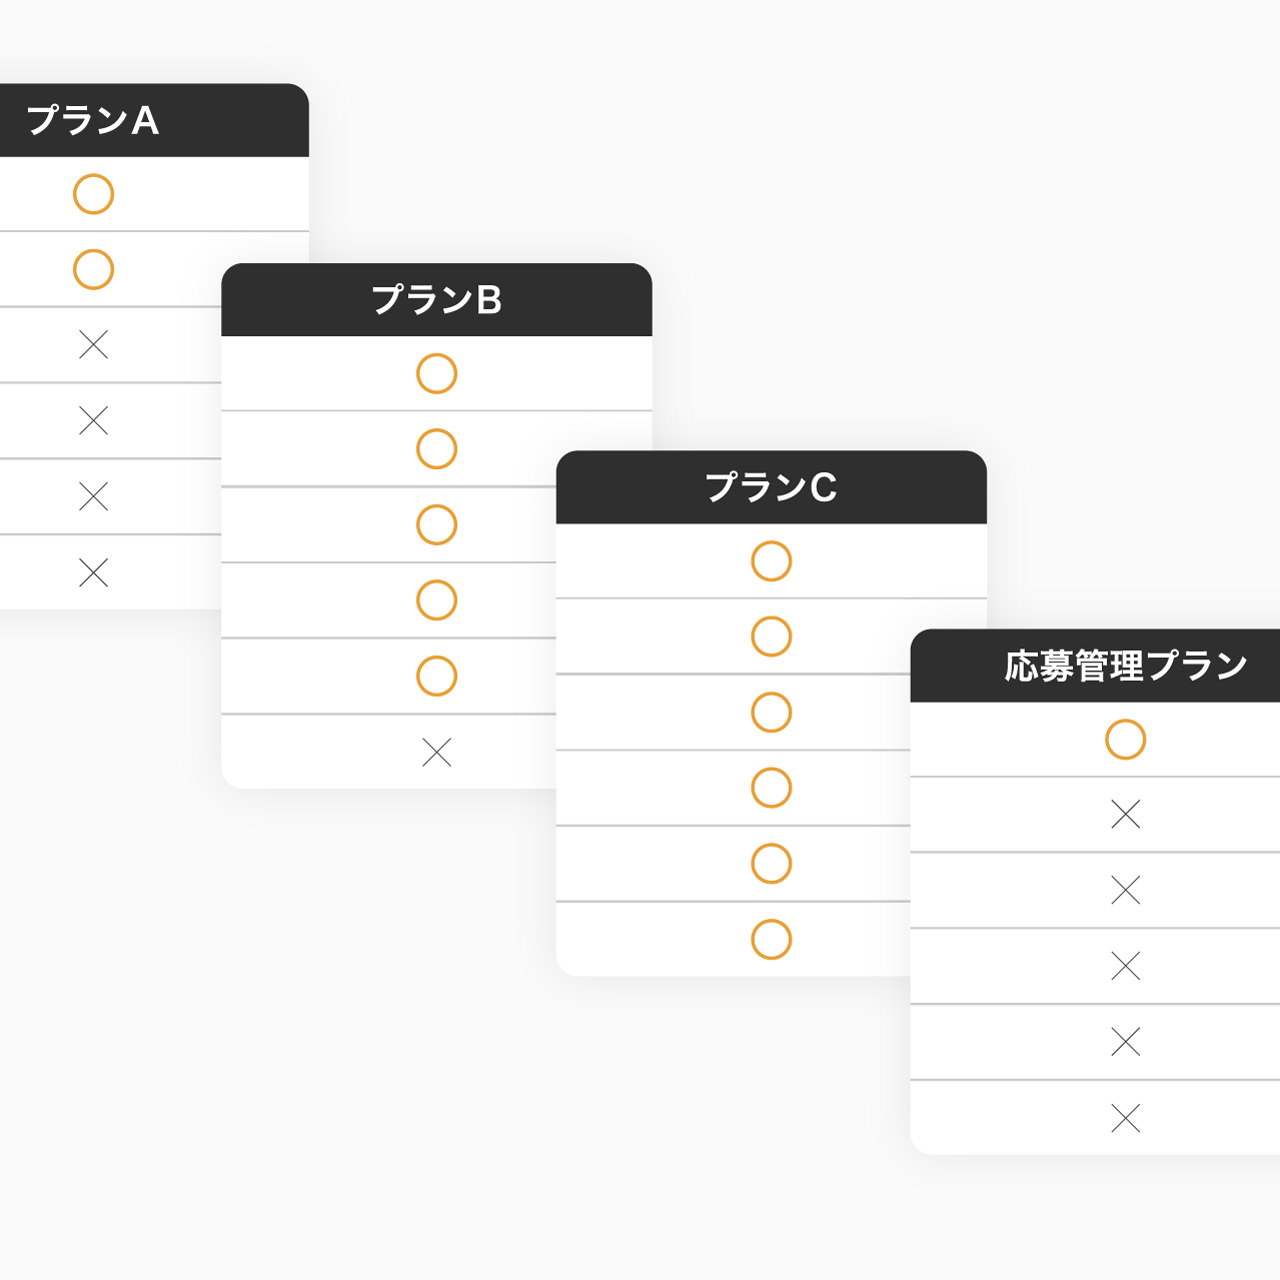
Task: Select first orange circle under プランB
Action: pos(436,373)
